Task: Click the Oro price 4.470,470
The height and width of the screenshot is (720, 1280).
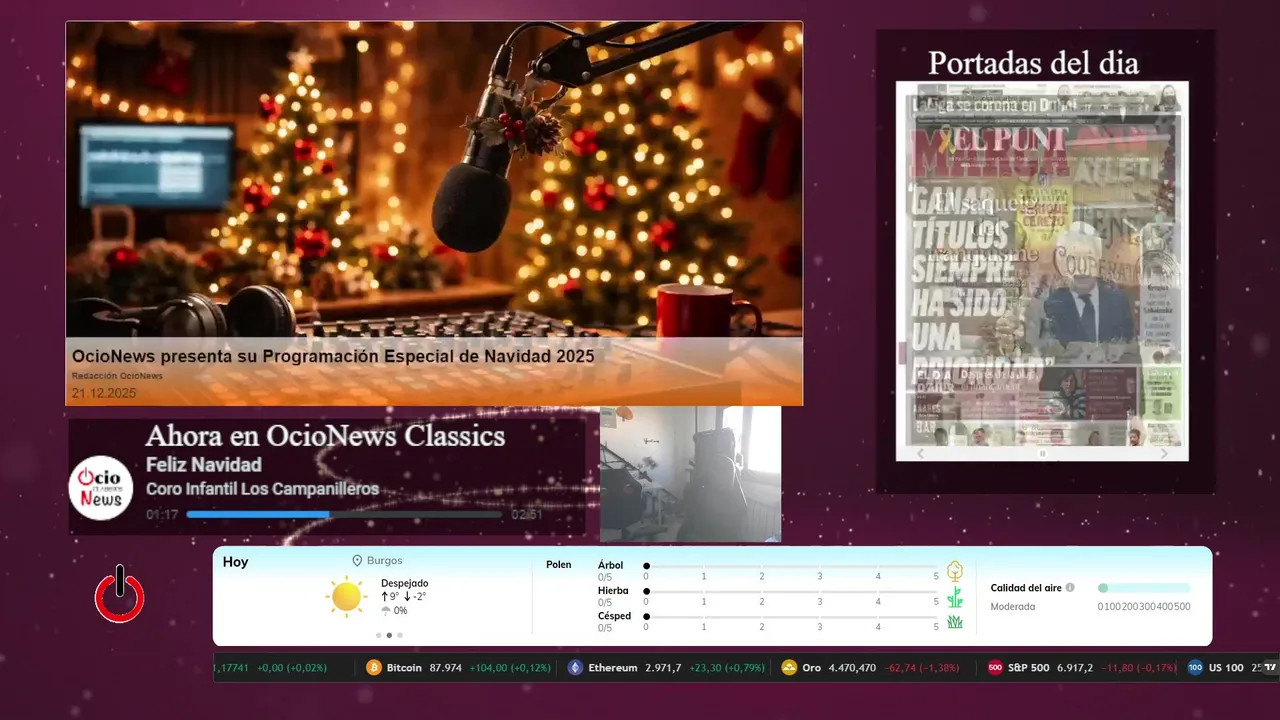Action: pos(852,668)
